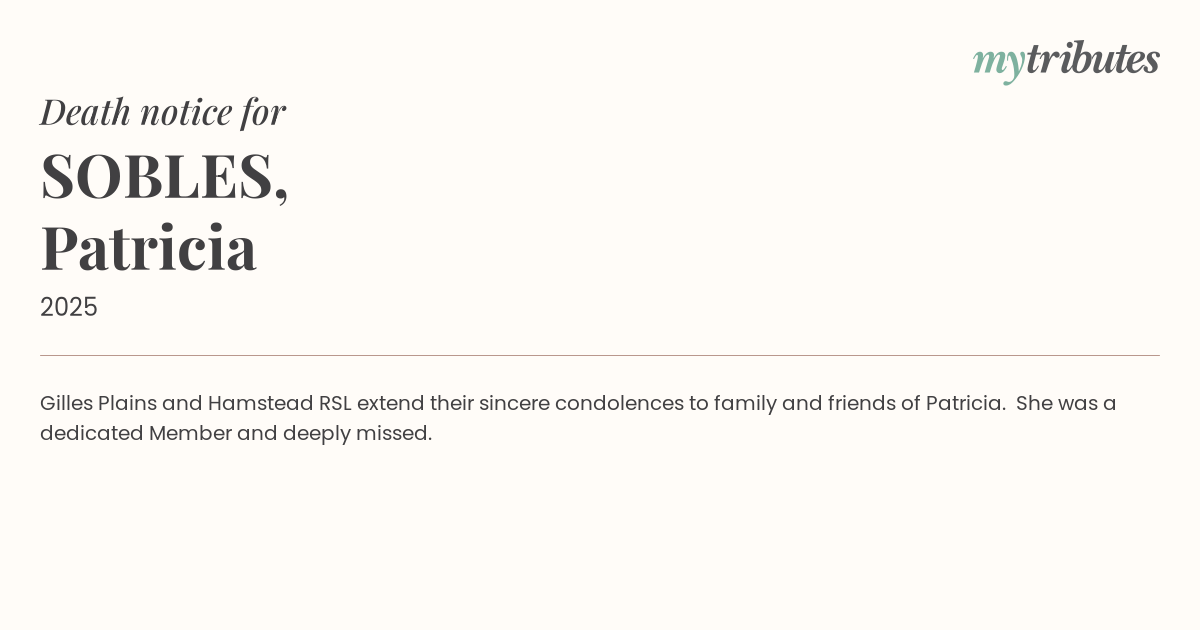Click "deeply missed." at the paragraph end
This screenshot has height=630, width=1200.
pyautogui.click(x=357, y=433)
